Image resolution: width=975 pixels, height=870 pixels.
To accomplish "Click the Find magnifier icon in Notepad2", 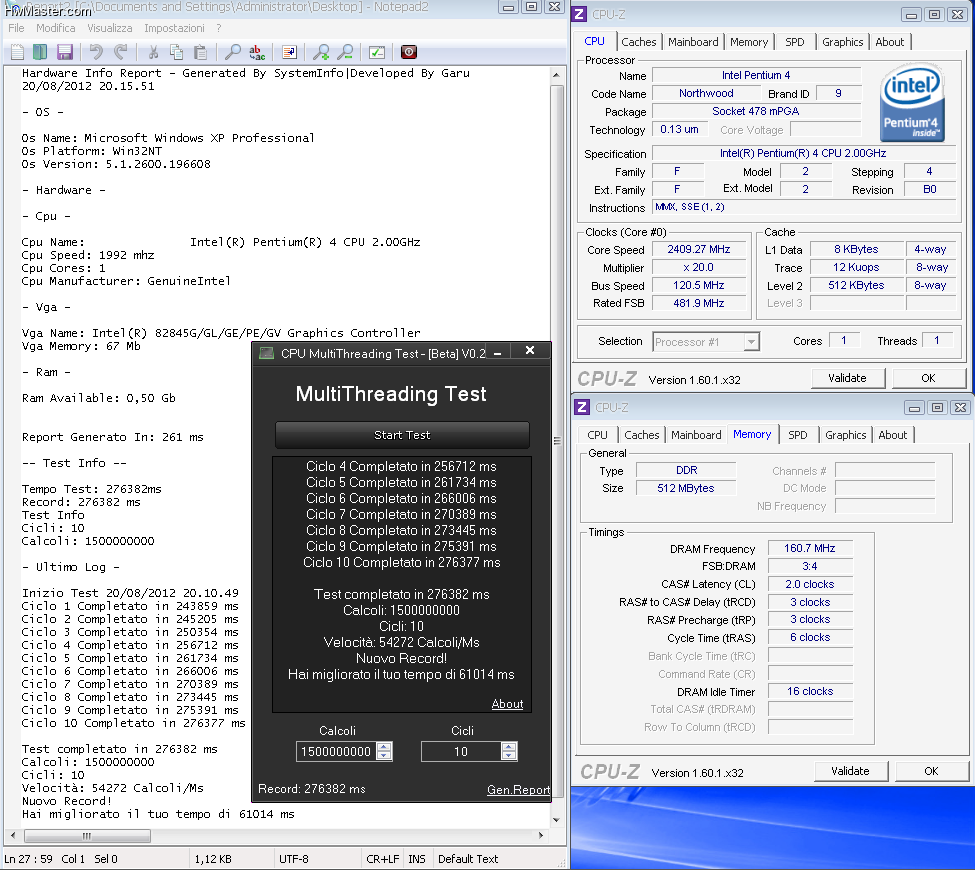I will pyautogui.click(x=232, y=52).
